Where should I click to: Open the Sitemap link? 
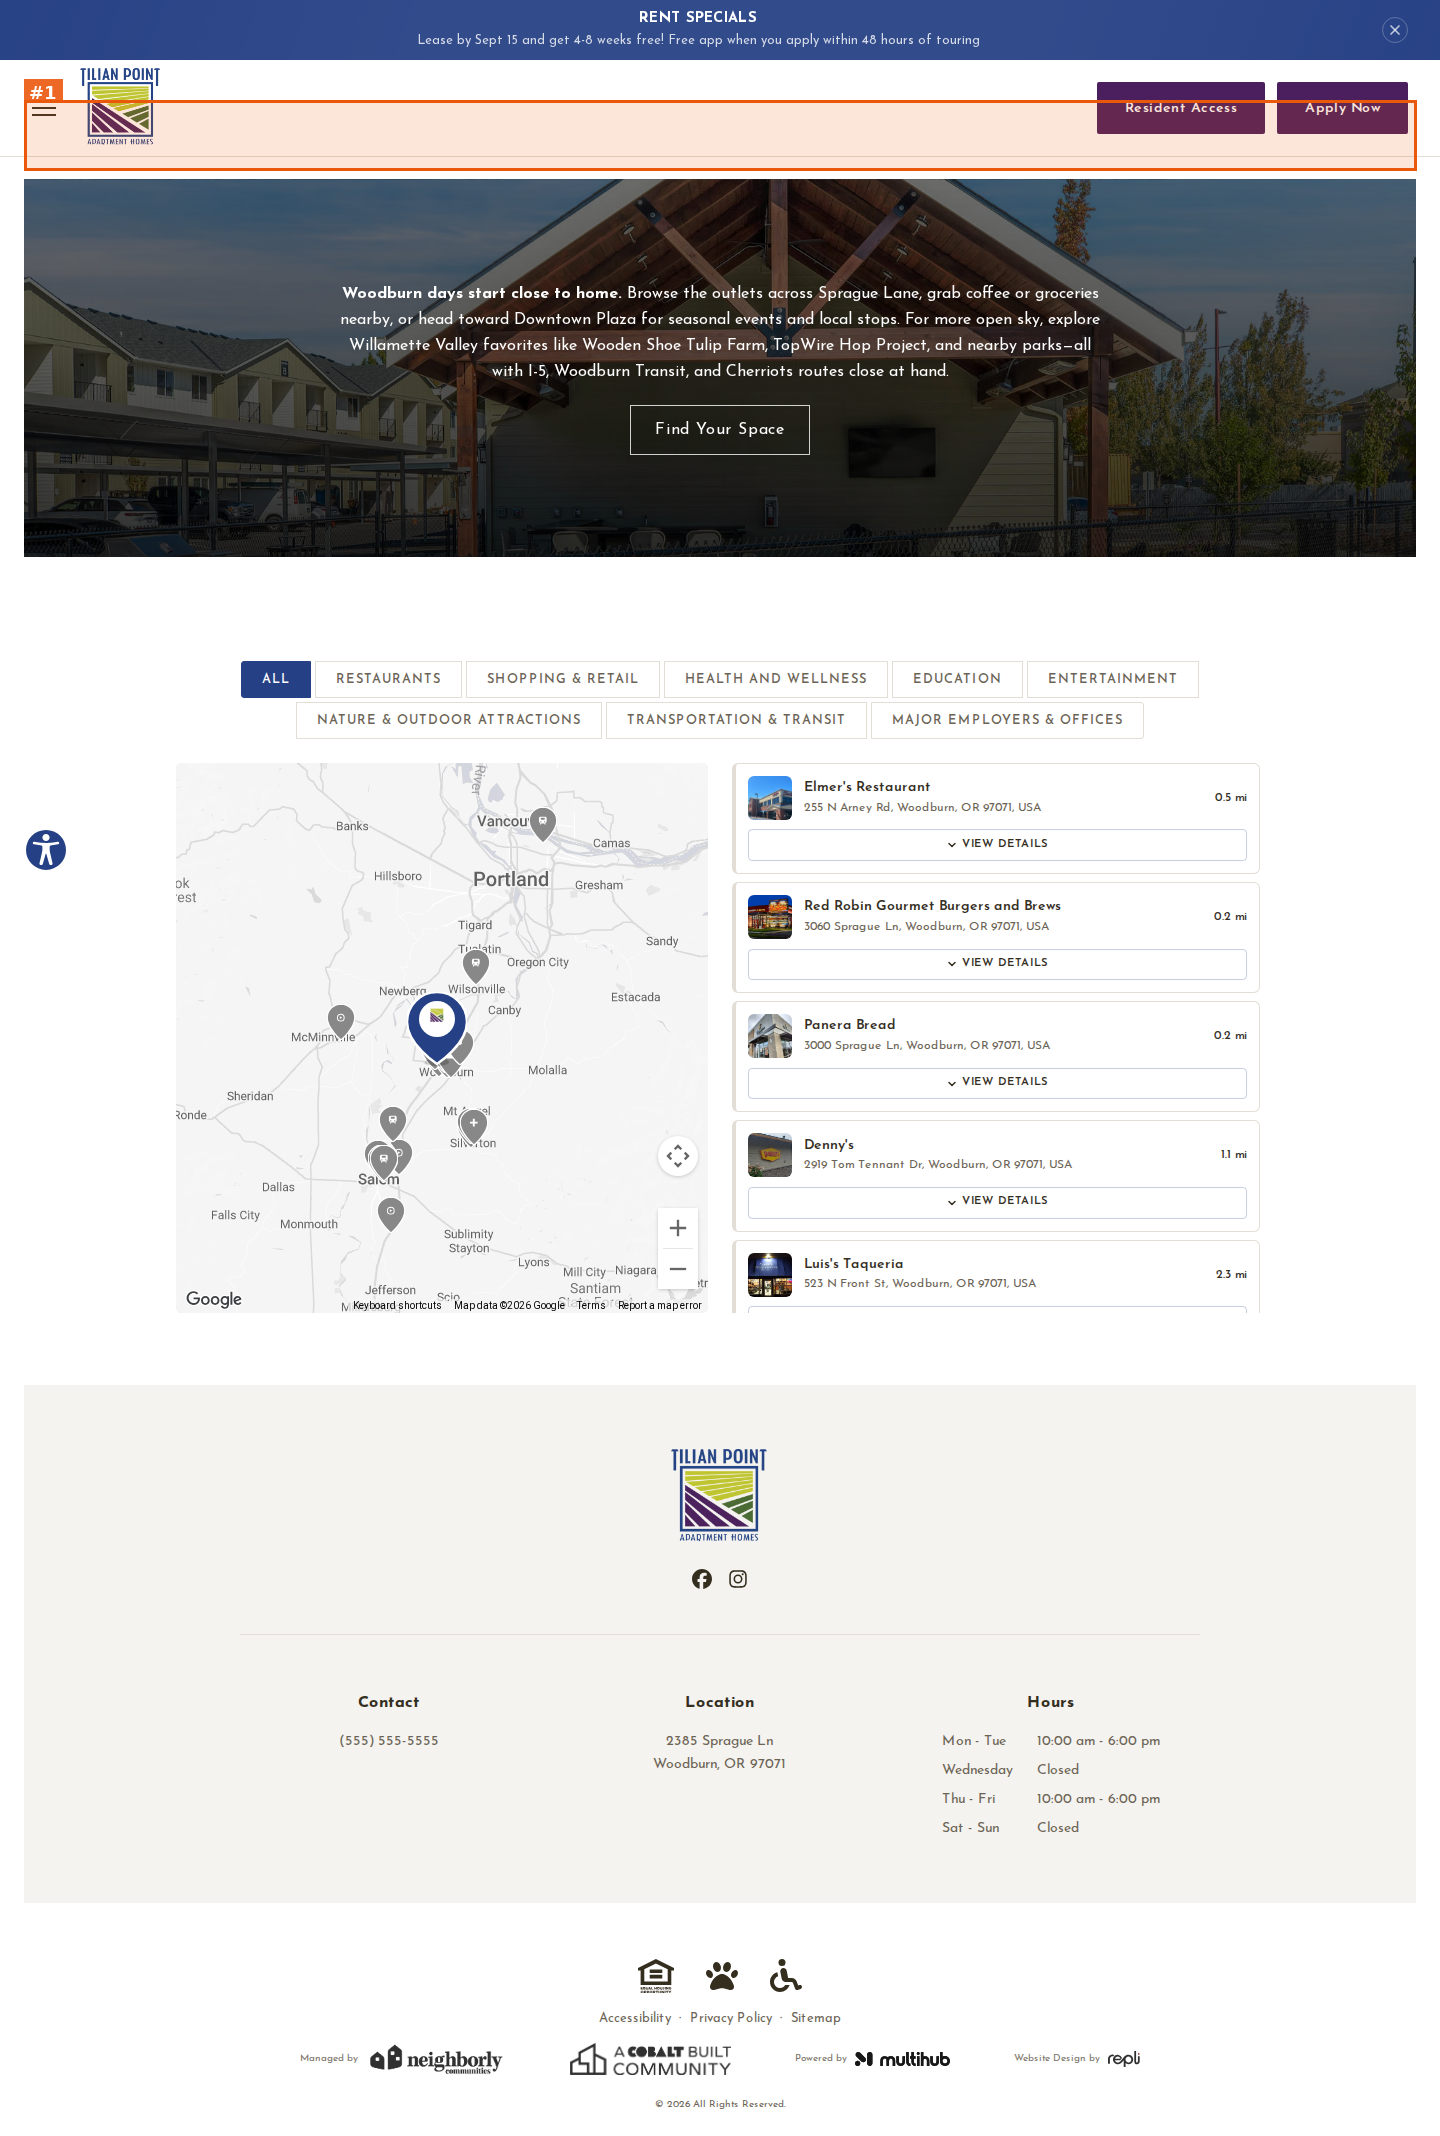point(816,2018)
